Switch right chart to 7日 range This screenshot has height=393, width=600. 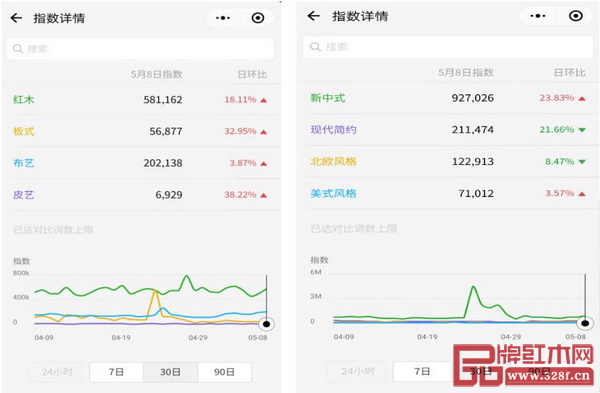click(x=422, y=371)
